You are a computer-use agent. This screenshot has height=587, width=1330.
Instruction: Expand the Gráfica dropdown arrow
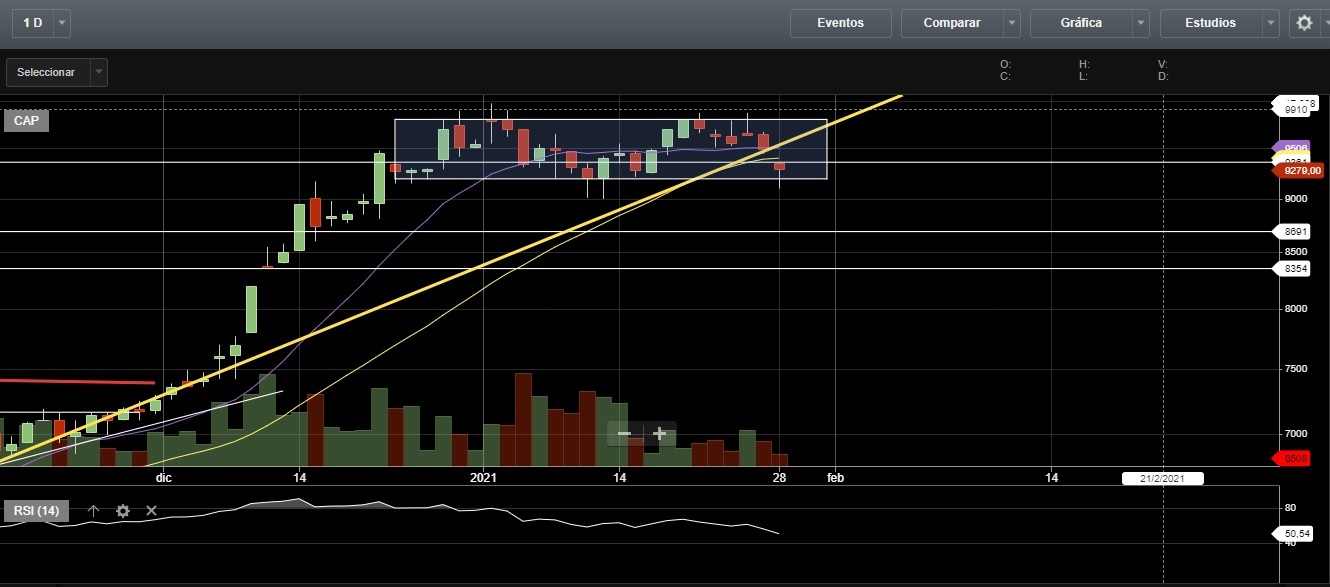click(x=1141, y=23)
